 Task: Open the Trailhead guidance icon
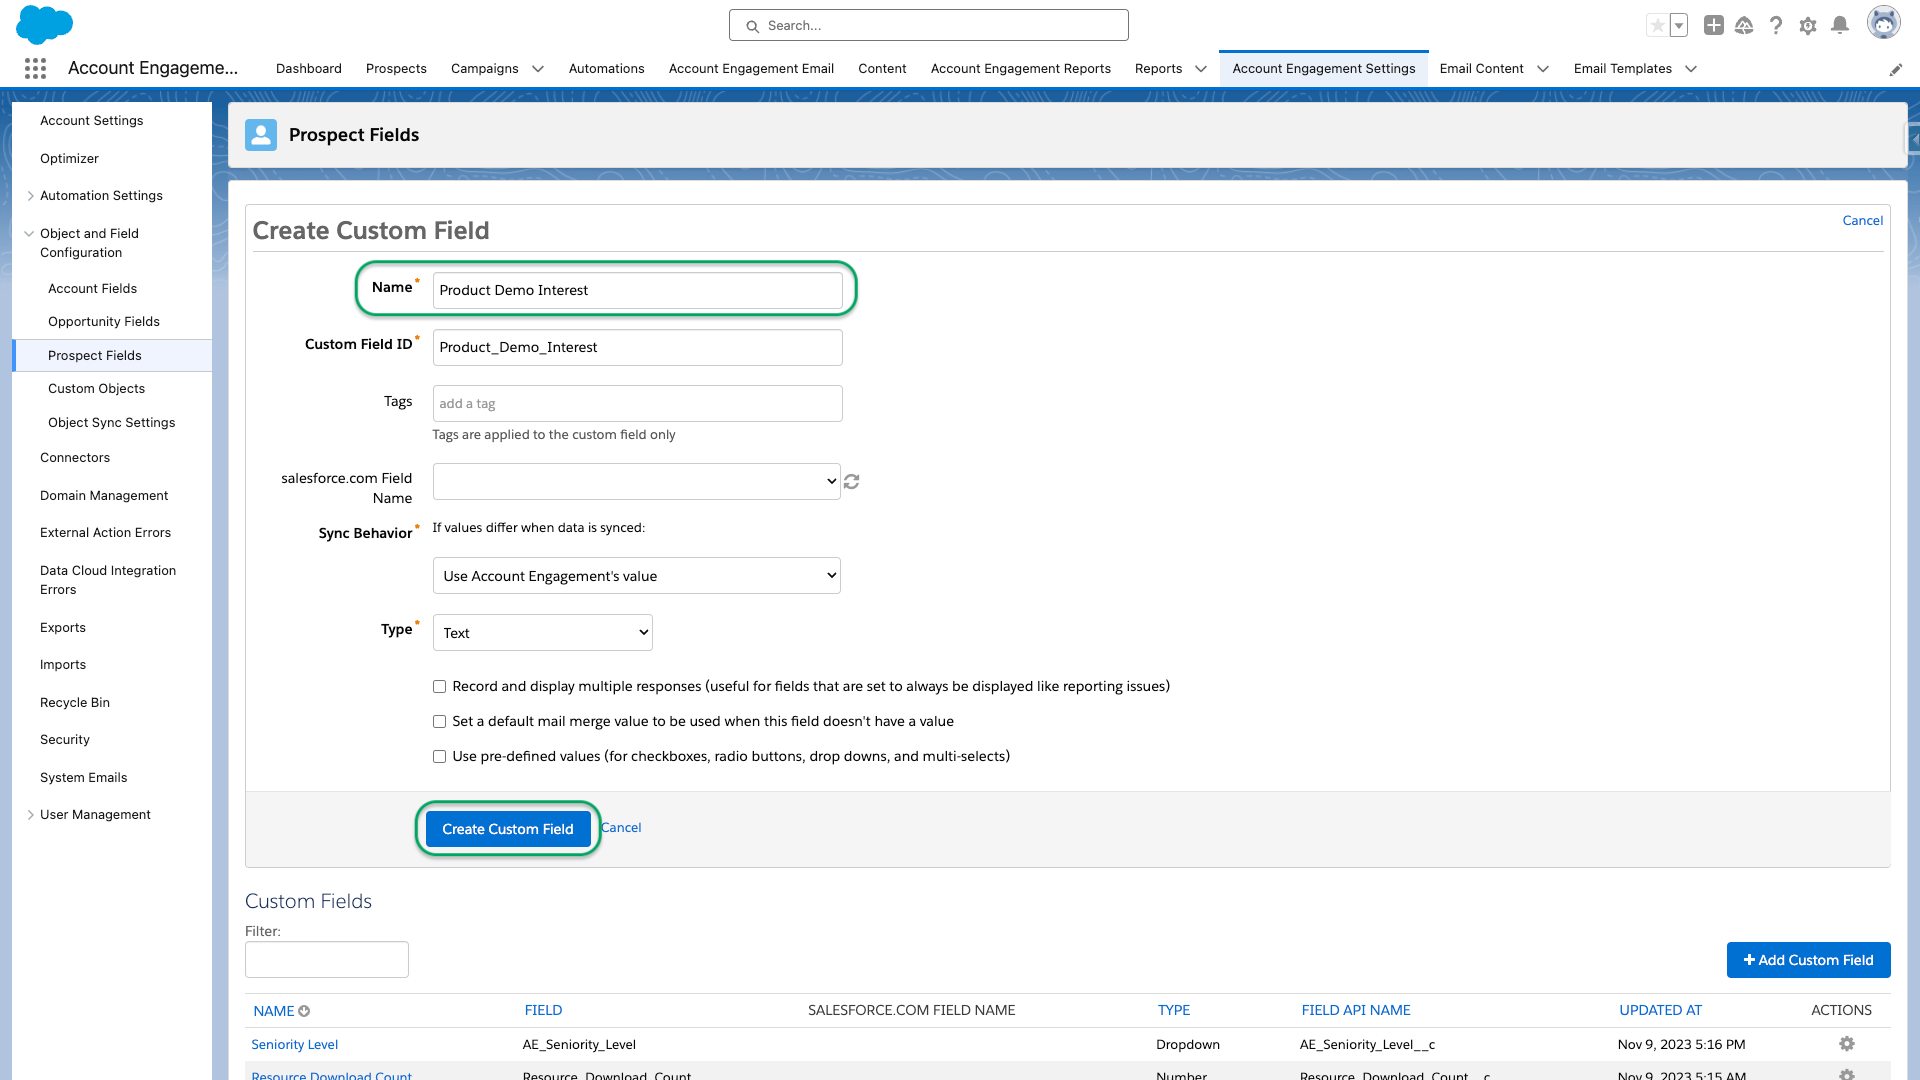1744,26
